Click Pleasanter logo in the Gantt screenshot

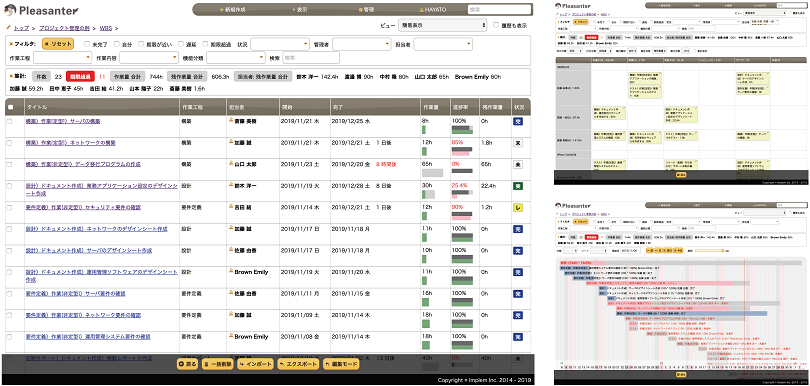coord(573,206)
